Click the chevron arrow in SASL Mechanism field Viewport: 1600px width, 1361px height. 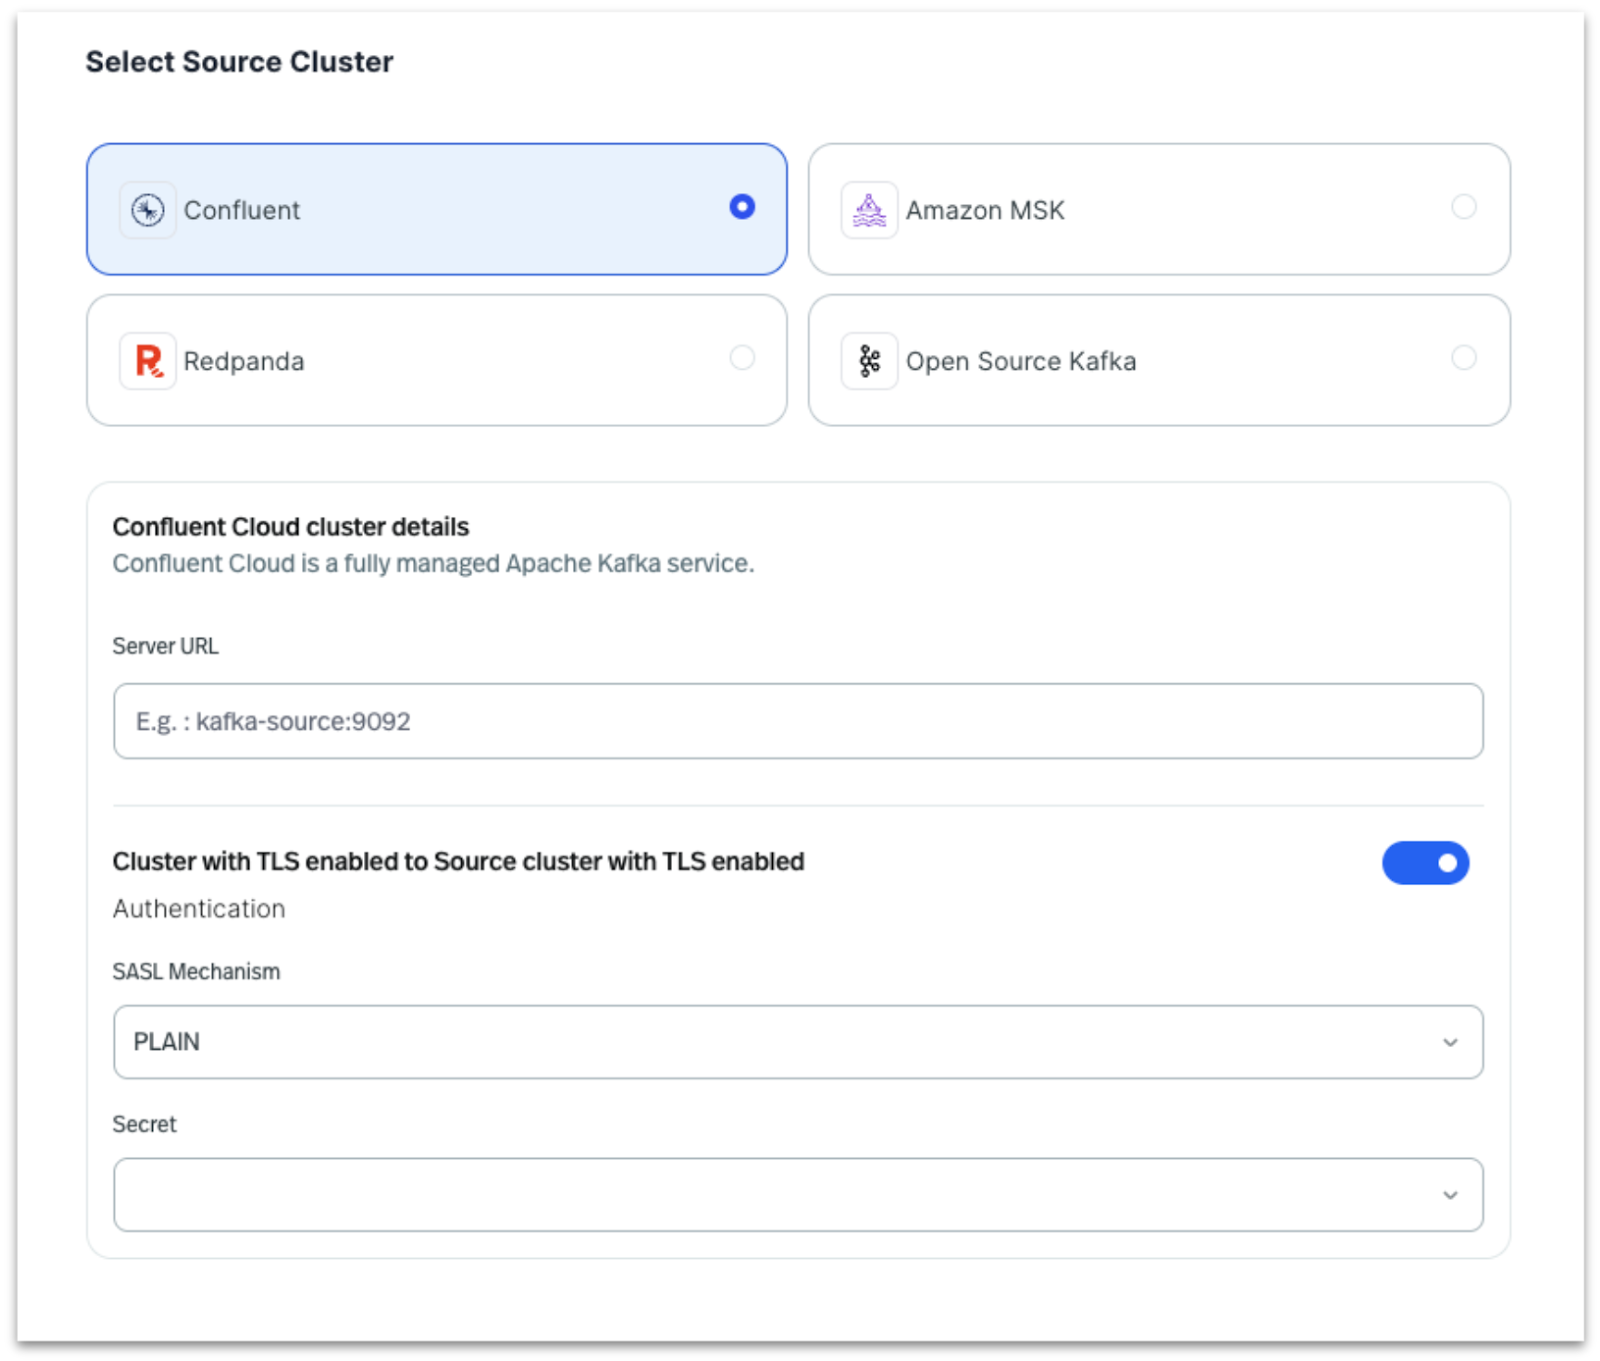coord(1449,1043)
